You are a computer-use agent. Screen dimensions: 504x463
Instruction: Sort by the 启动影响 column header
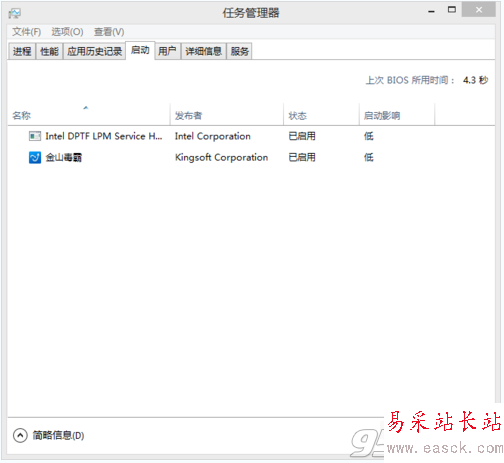(397, 115)
